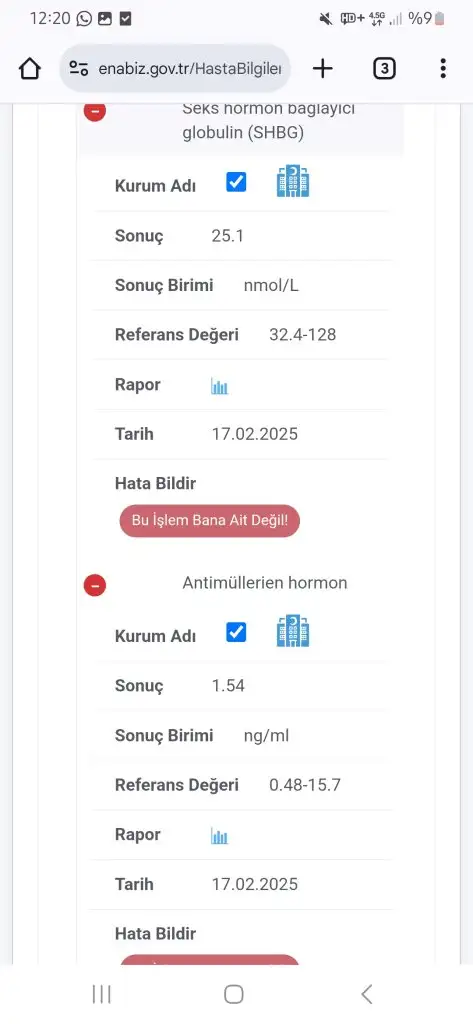Tap Android recent apps navigation button

[x=101, y=995]
